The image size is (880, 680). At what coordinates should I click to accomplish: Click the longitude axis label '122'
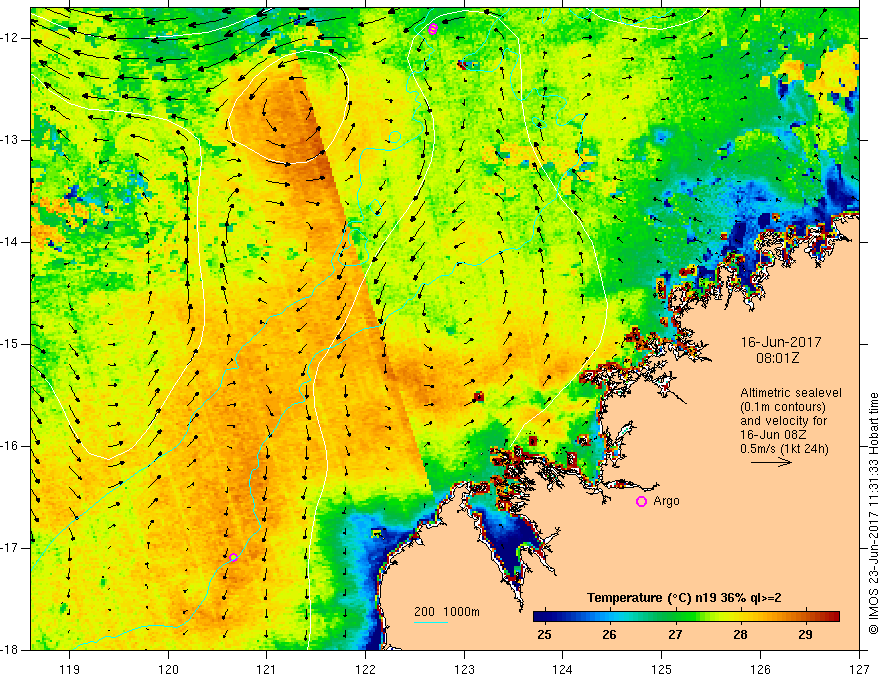point(365,669)
